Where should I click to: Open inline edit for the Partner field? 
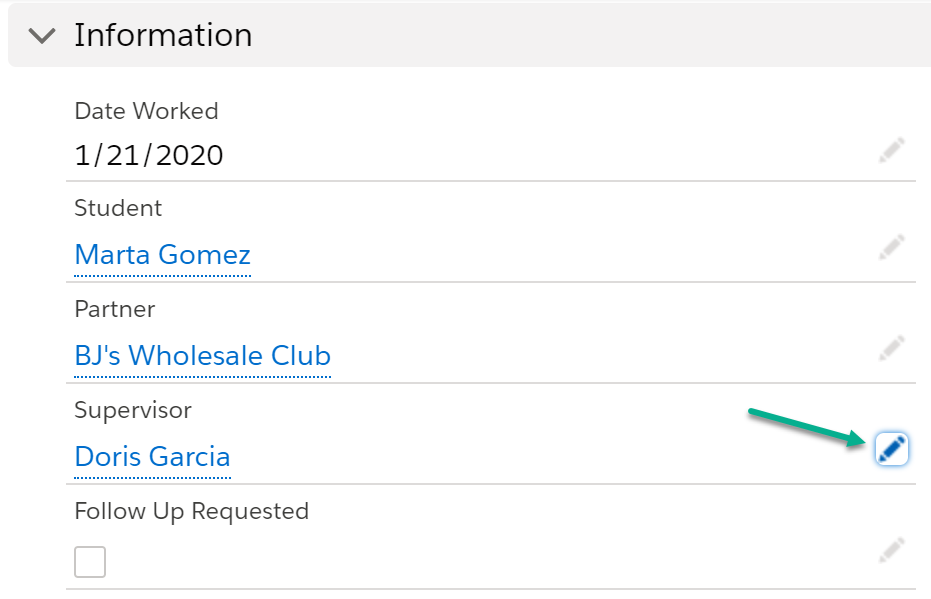click(x=891, y=348)
